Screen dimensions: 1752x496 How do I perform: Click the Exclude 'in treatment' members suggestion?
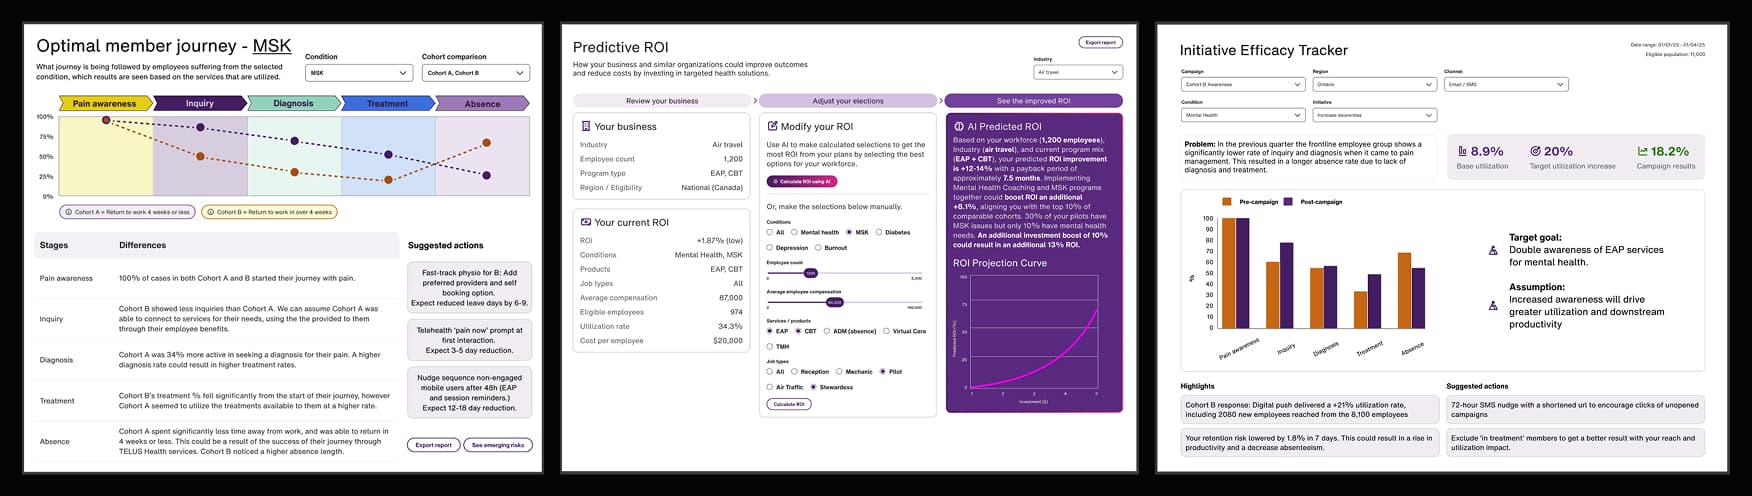pyautogui.click(x=1576, y=443)
